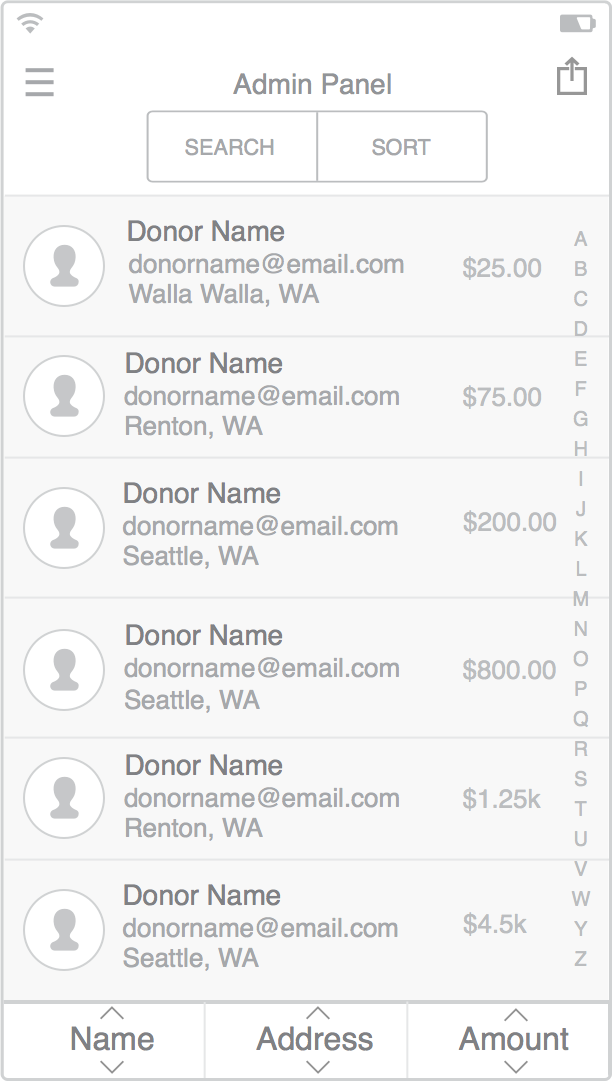Select the SORT tab

click(401, 147)
